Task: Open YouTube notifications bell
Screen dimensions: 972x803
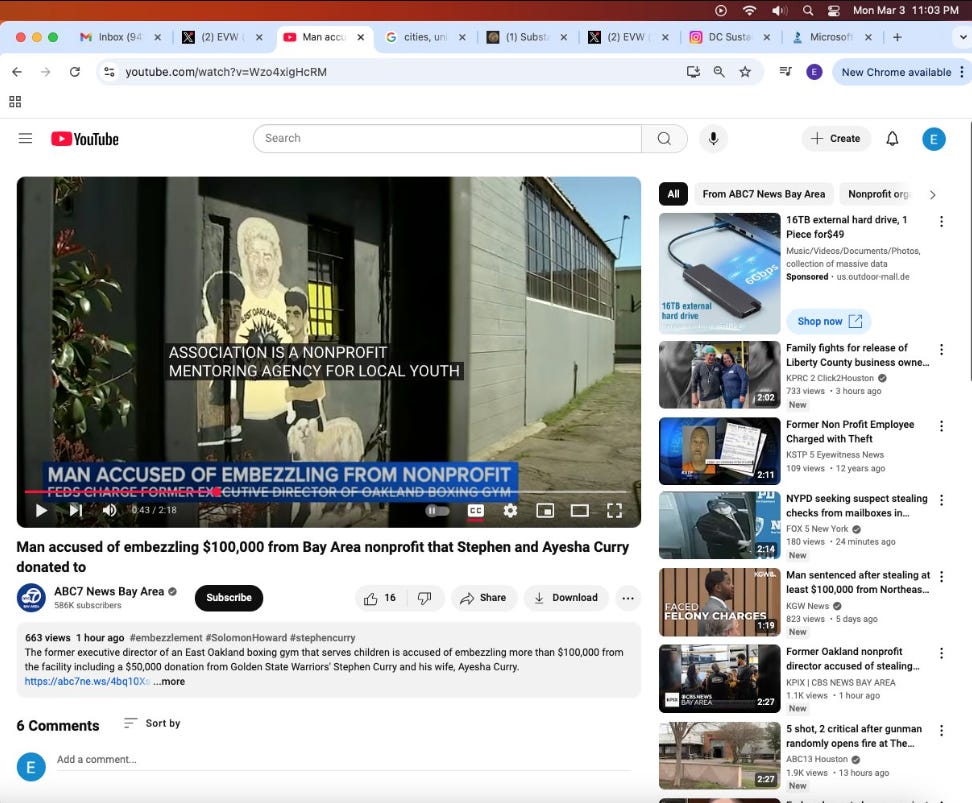Action: pos(892,138)
